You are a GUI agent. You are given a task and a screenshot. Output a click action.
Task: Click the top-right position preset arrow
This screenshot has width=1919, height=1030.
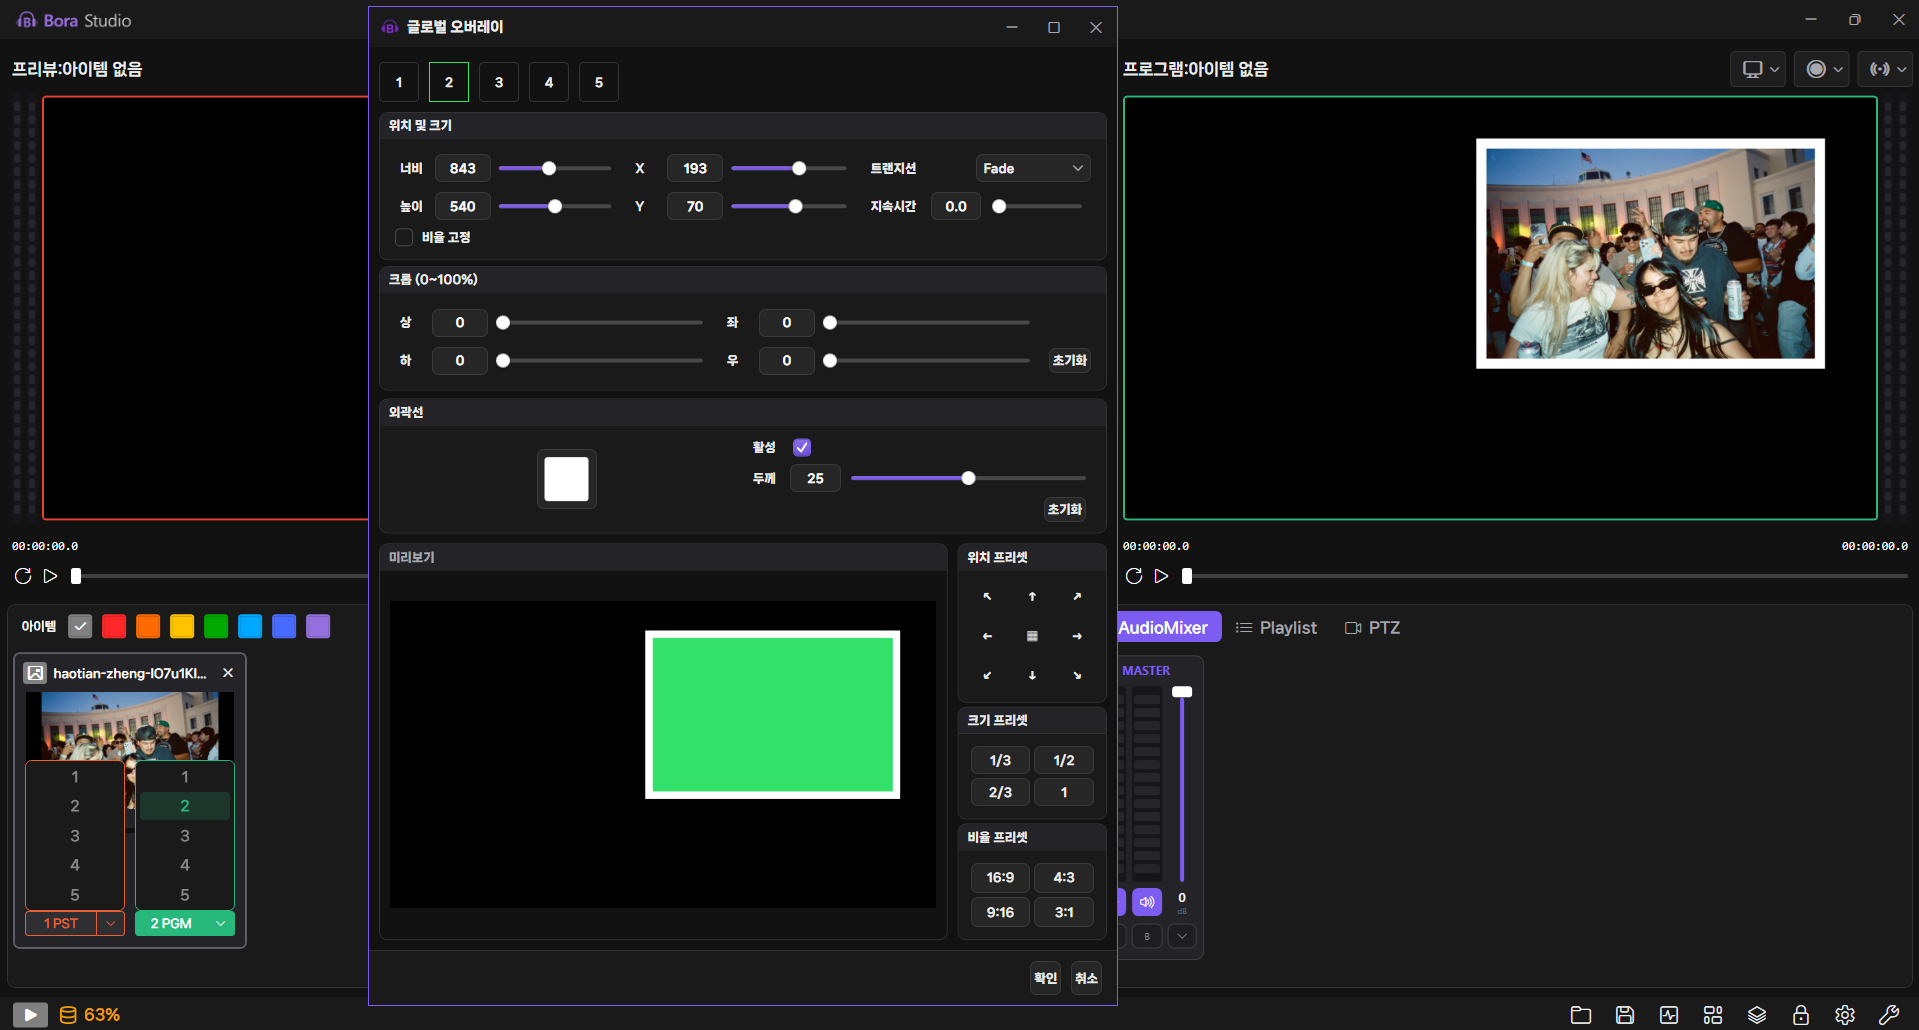pyautogui.click(x=1077, y=597)
